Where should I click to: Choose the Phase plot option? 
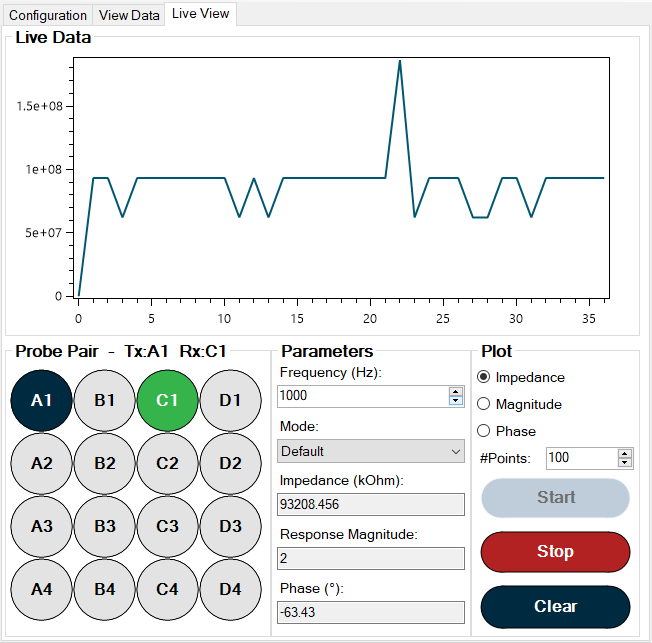click(485, 431)
